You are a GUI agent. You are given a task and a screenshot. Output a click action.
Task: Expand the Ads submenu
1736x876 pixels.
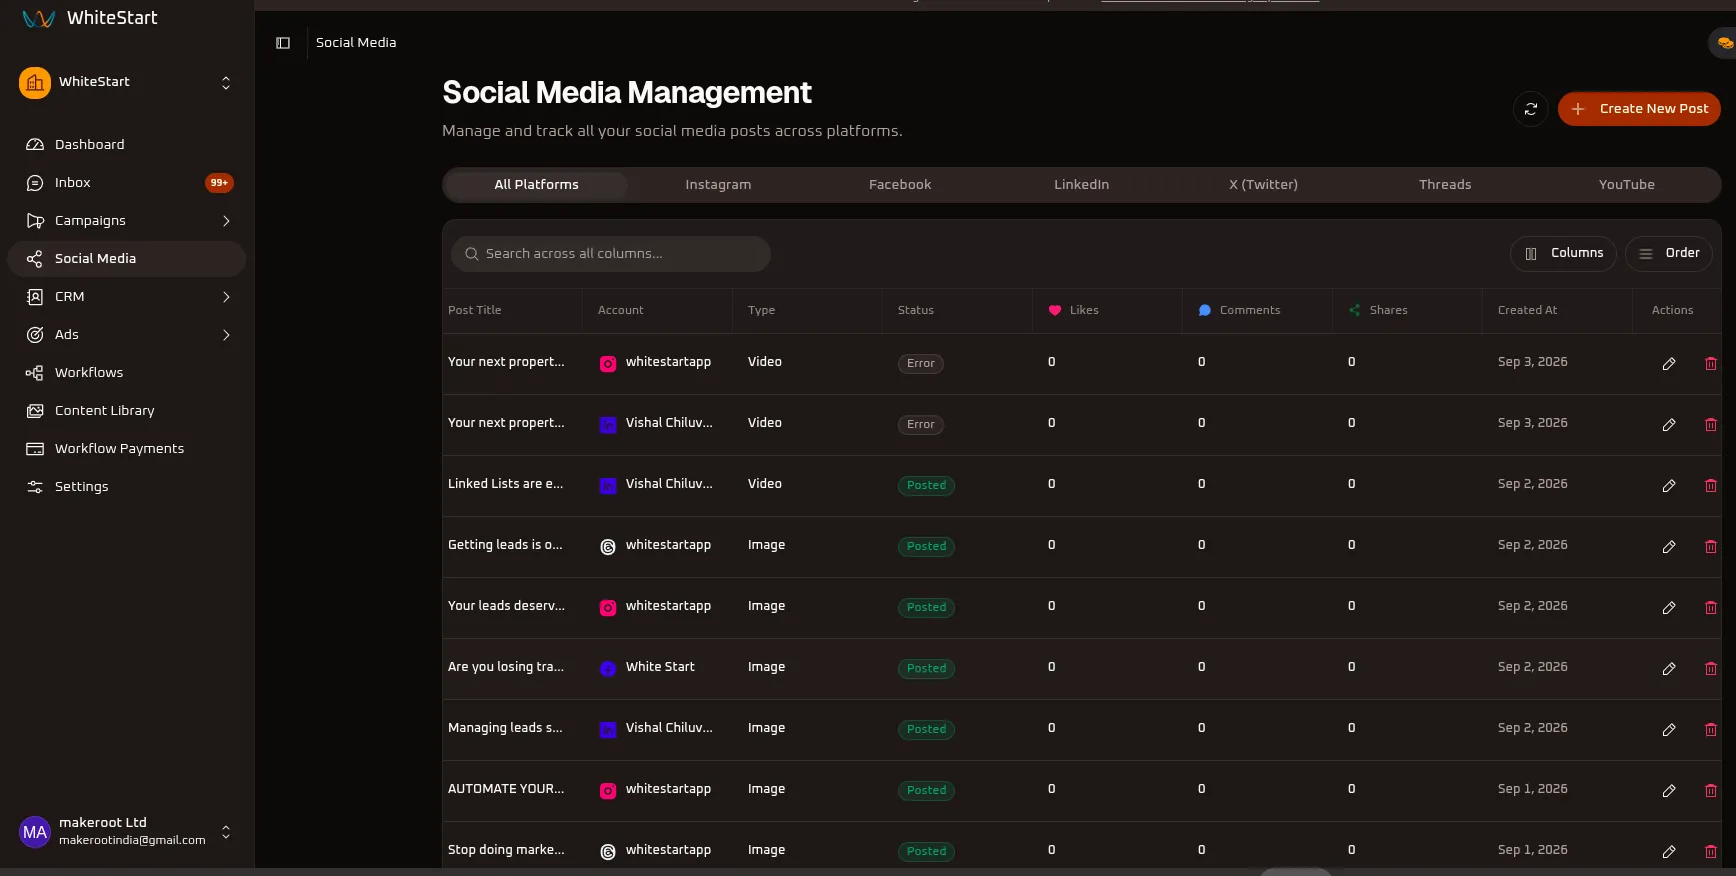click(226, 335)
